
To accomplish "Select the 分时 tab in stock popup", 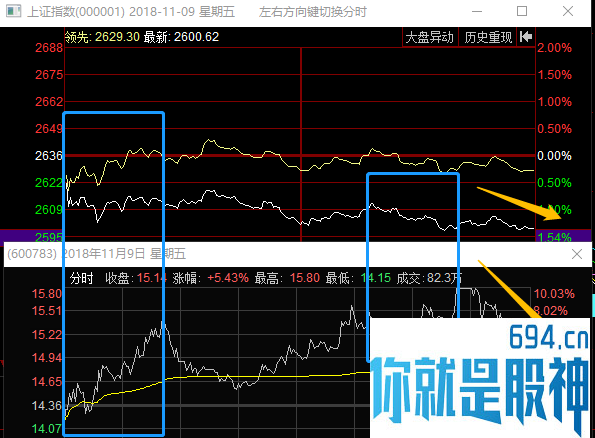I will click(81, 278).
